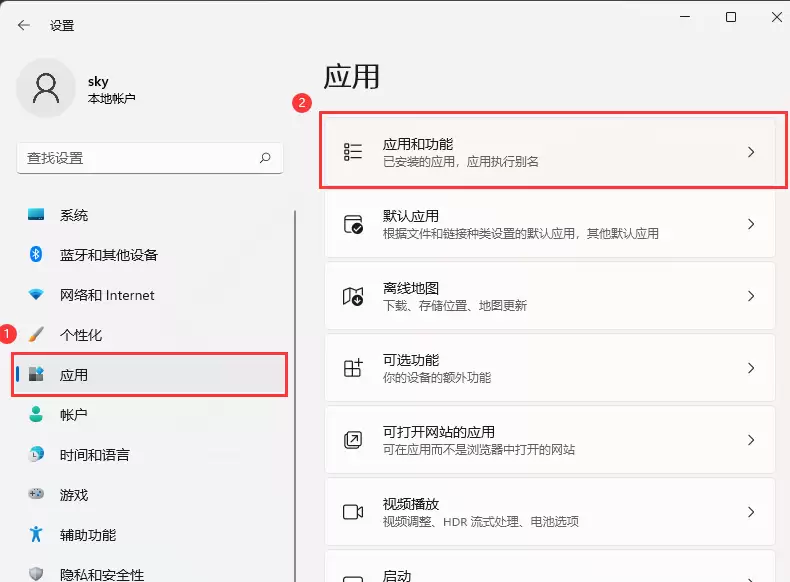Open 视频播放 via its chevron arrow
Image resolution: width=790 pixels, height=582 pixels.
pyautogui.click(x=751, y=512)
